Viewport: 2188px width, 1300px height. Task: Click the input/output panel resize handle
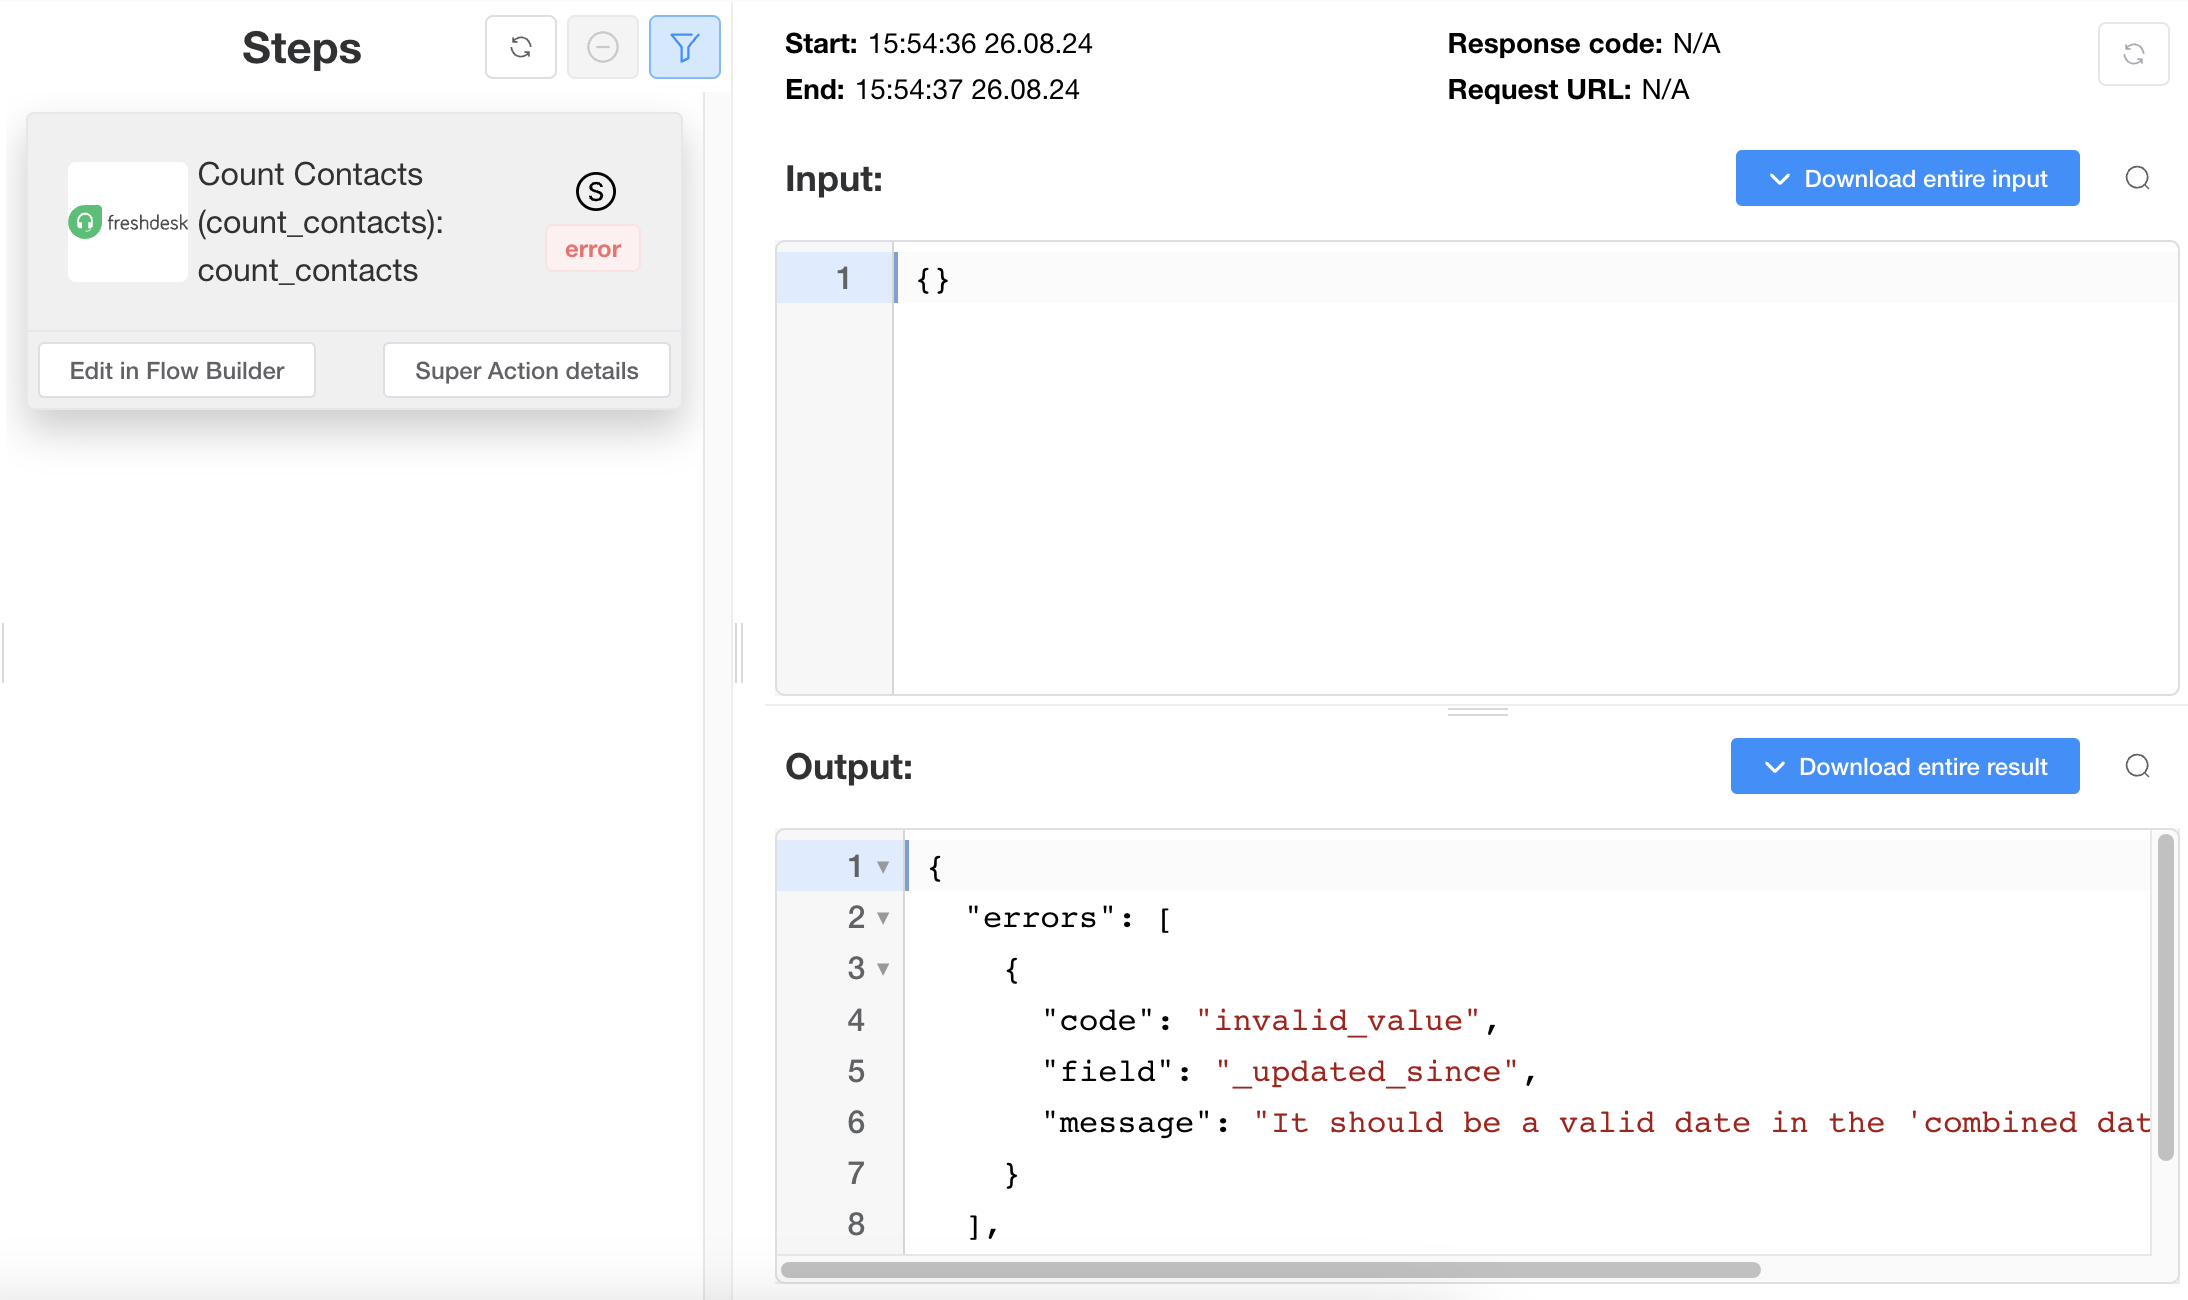click(1477, 712)
